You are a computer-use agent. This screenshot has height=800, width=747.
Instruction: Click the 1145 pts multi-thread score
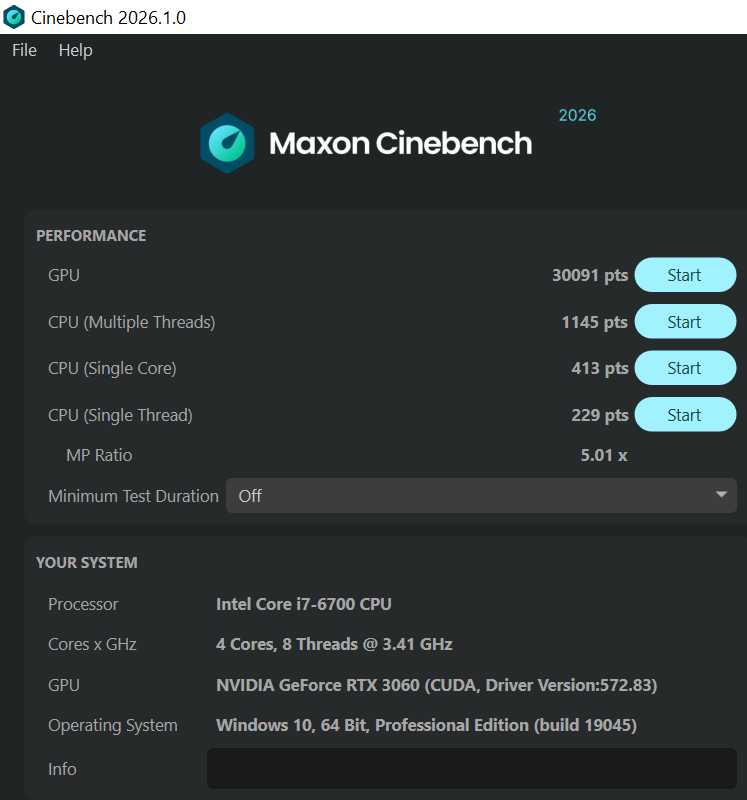(594, 322)
